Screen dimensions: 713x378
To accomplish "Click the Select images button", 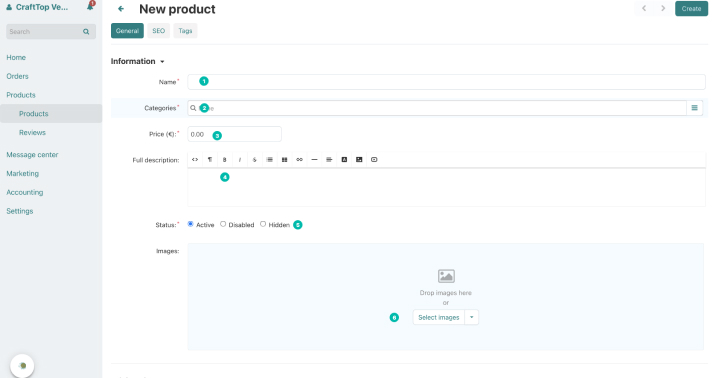I will click(439, 318).
